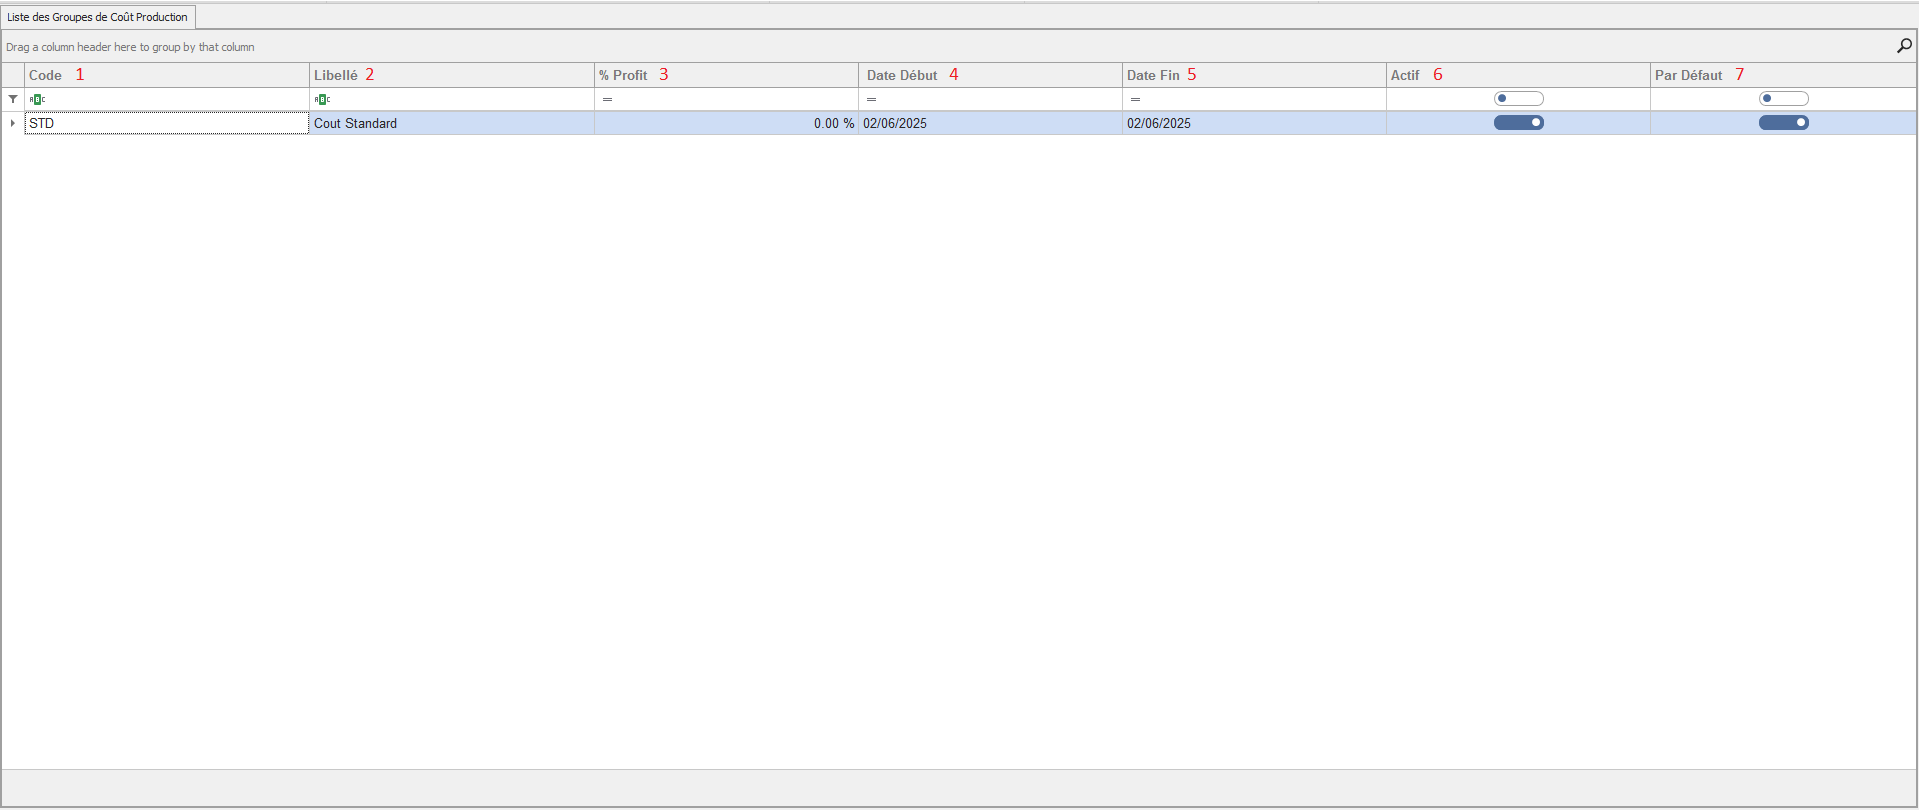The image size is (1920, 810).
Task: Toggle the Par Défaut filter row switch
Action: coord(1783,99)
